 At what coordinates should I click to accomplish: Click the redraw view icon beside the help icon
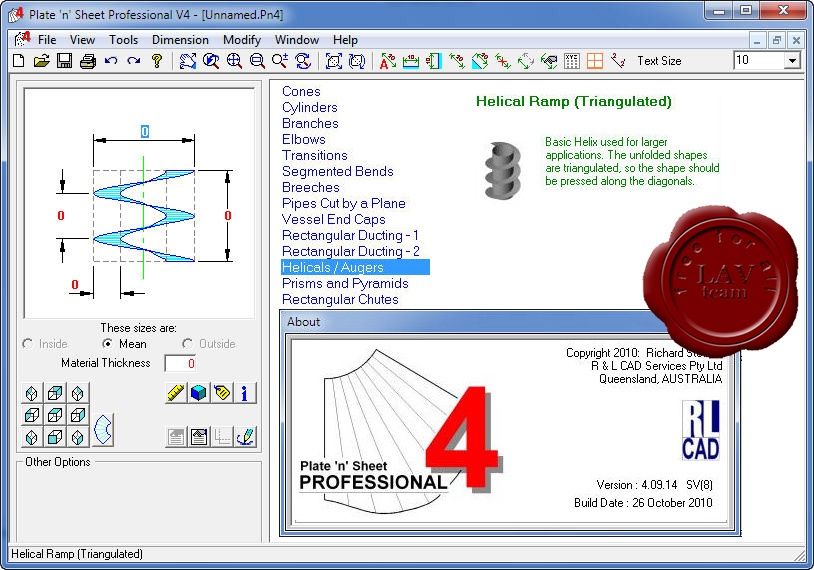pos(187,61)
